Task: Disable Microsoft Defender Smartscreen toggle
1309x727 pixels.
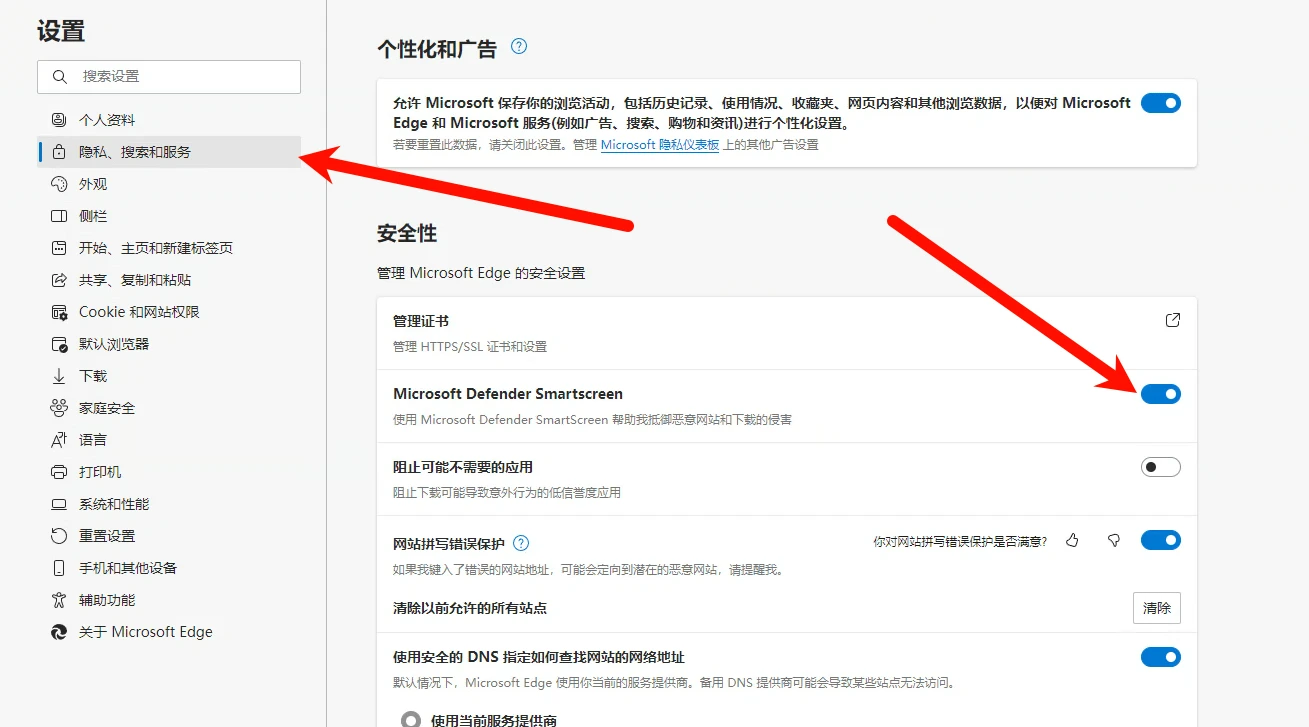Action: click(x=1160, y=394)
